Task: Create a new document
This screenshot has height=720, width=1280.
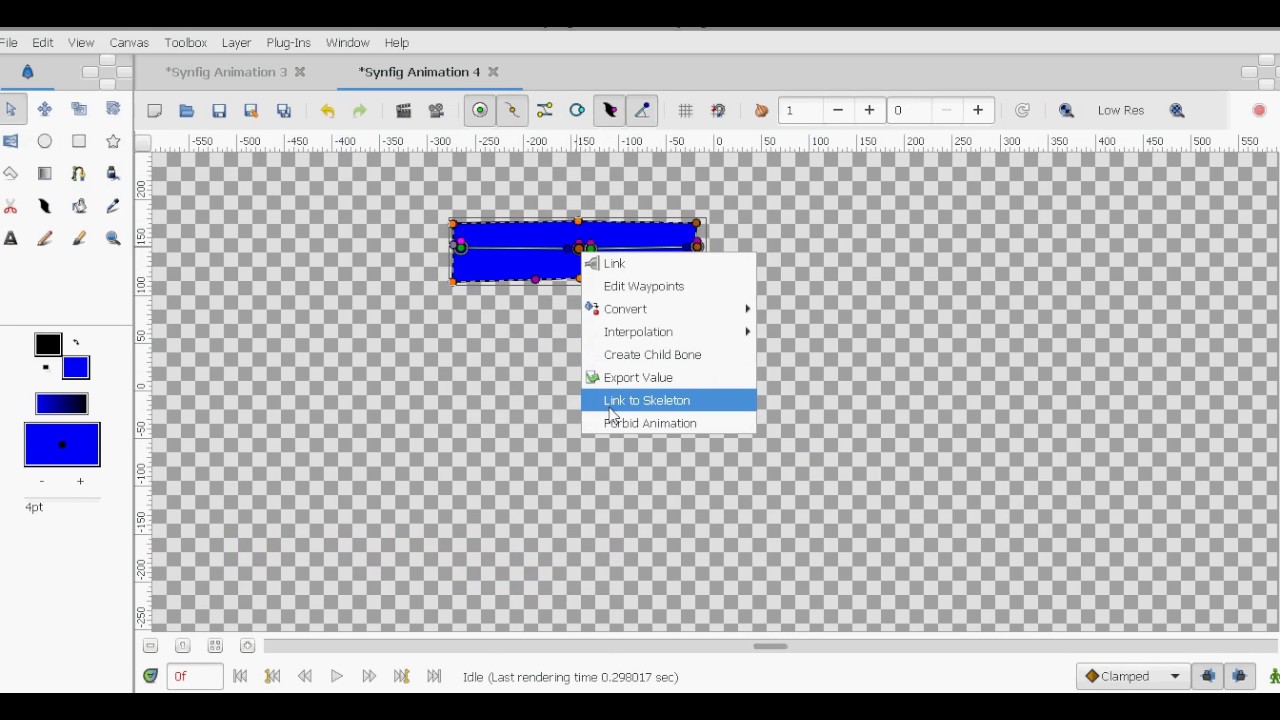Action: click(155, 111)
